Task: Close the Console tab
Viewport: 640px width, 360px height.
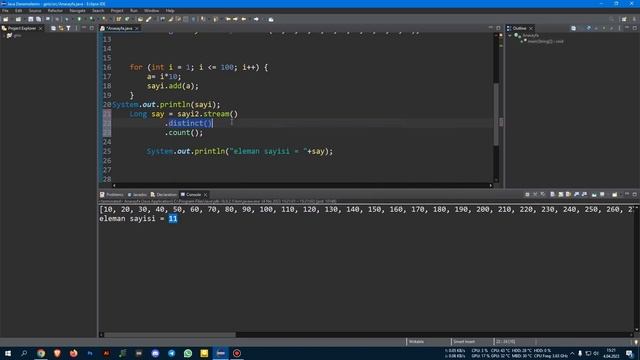Action: 205,195
